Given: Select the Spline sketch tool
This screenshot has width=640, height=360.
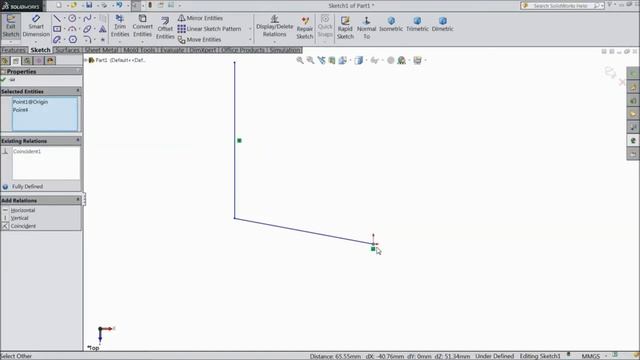Looking at the screenshot, I should [87, 18].
